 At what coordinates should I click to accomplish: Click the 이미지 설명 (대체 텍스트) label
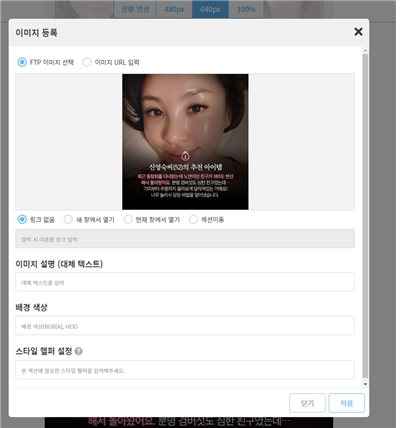pos(59,264)
